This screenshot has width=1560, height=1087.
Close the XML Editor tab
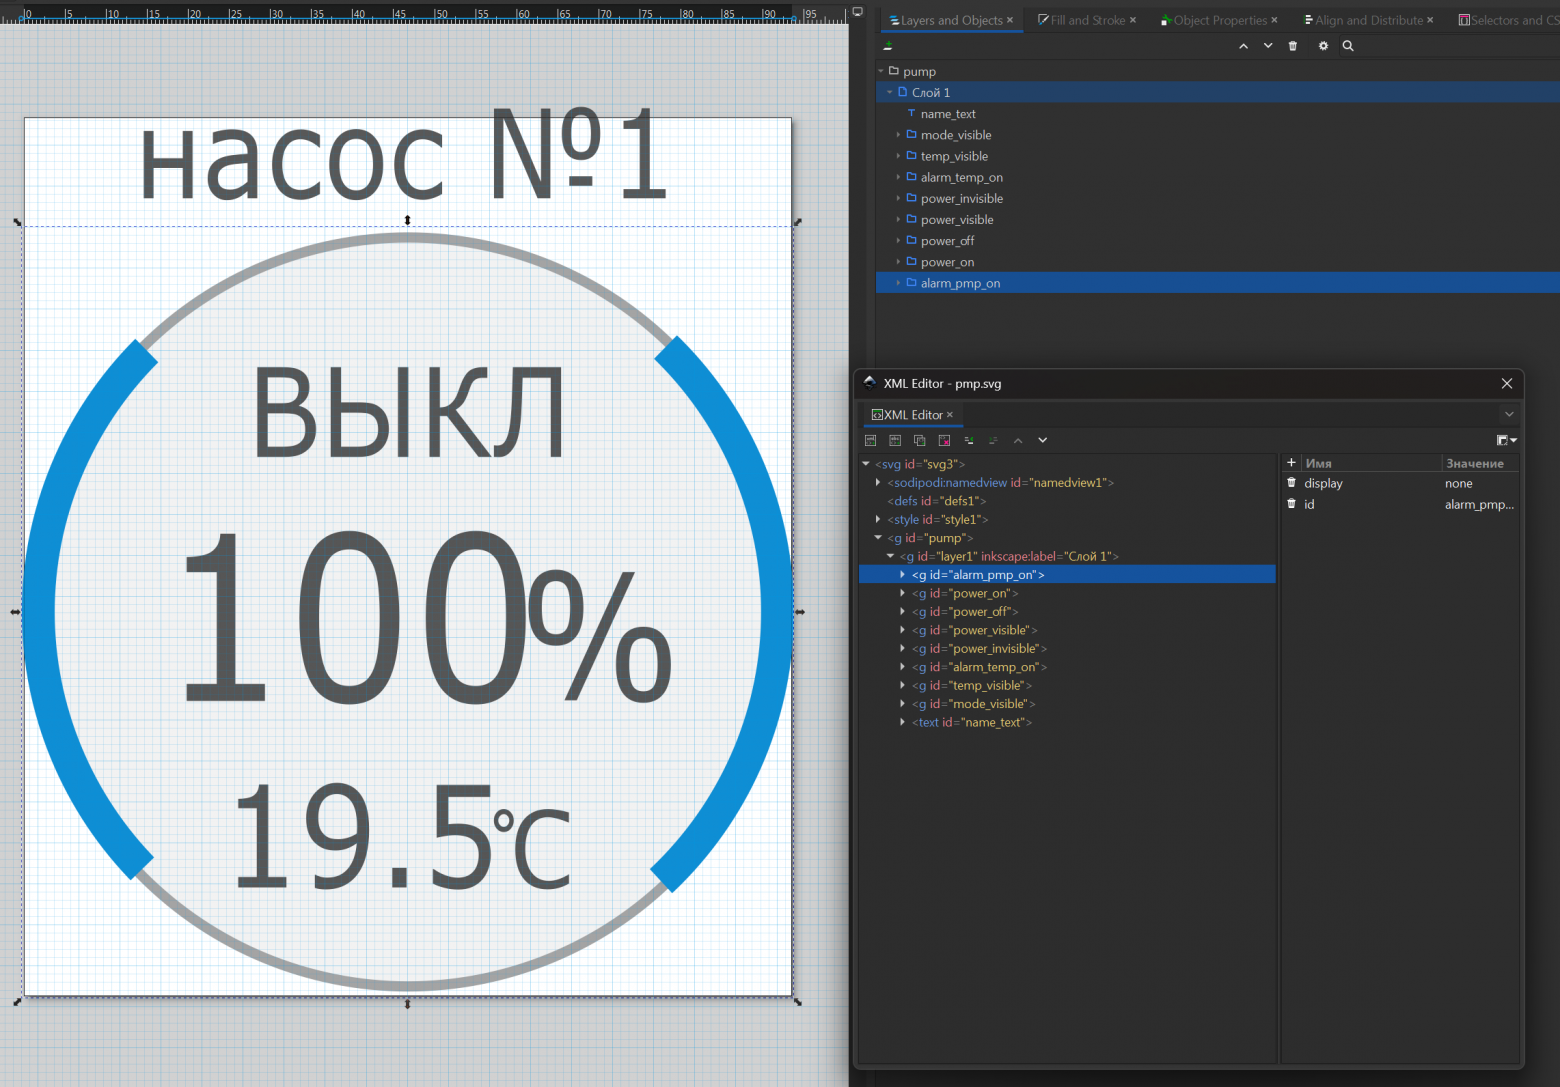pos(950,415)
